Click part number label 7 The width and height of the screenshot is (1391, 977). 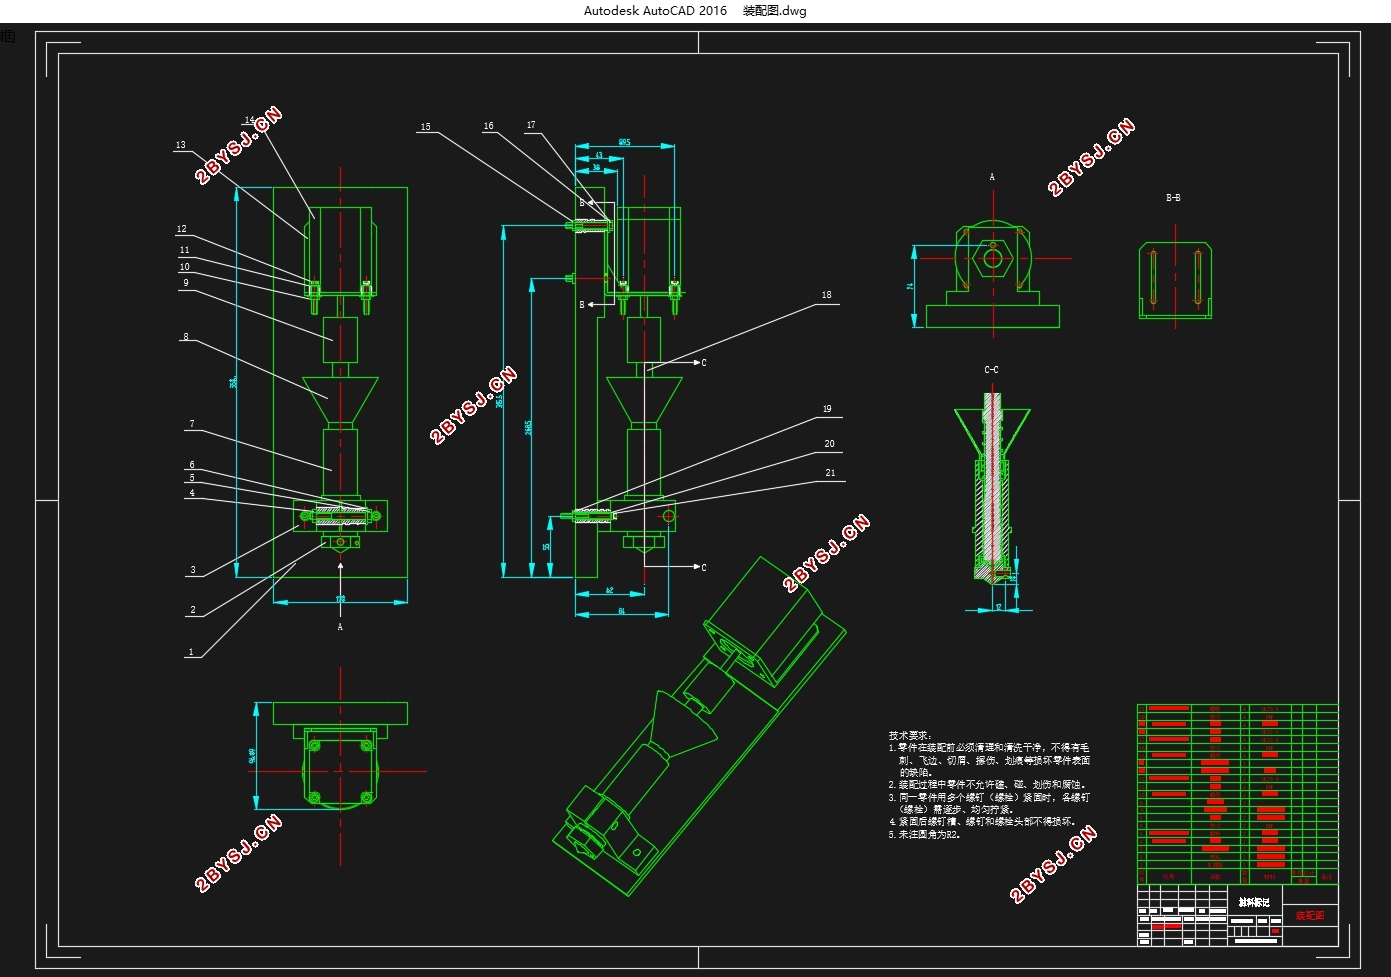pyautogui.click(x=192, y=424)
